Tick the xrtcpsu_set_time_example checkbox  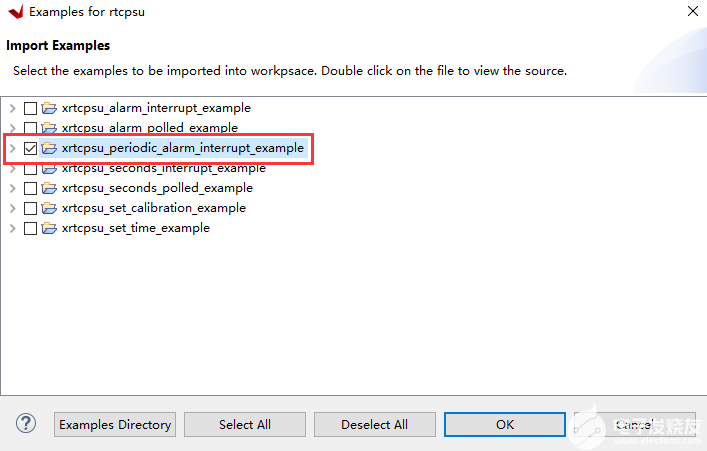tap(30, 228)
